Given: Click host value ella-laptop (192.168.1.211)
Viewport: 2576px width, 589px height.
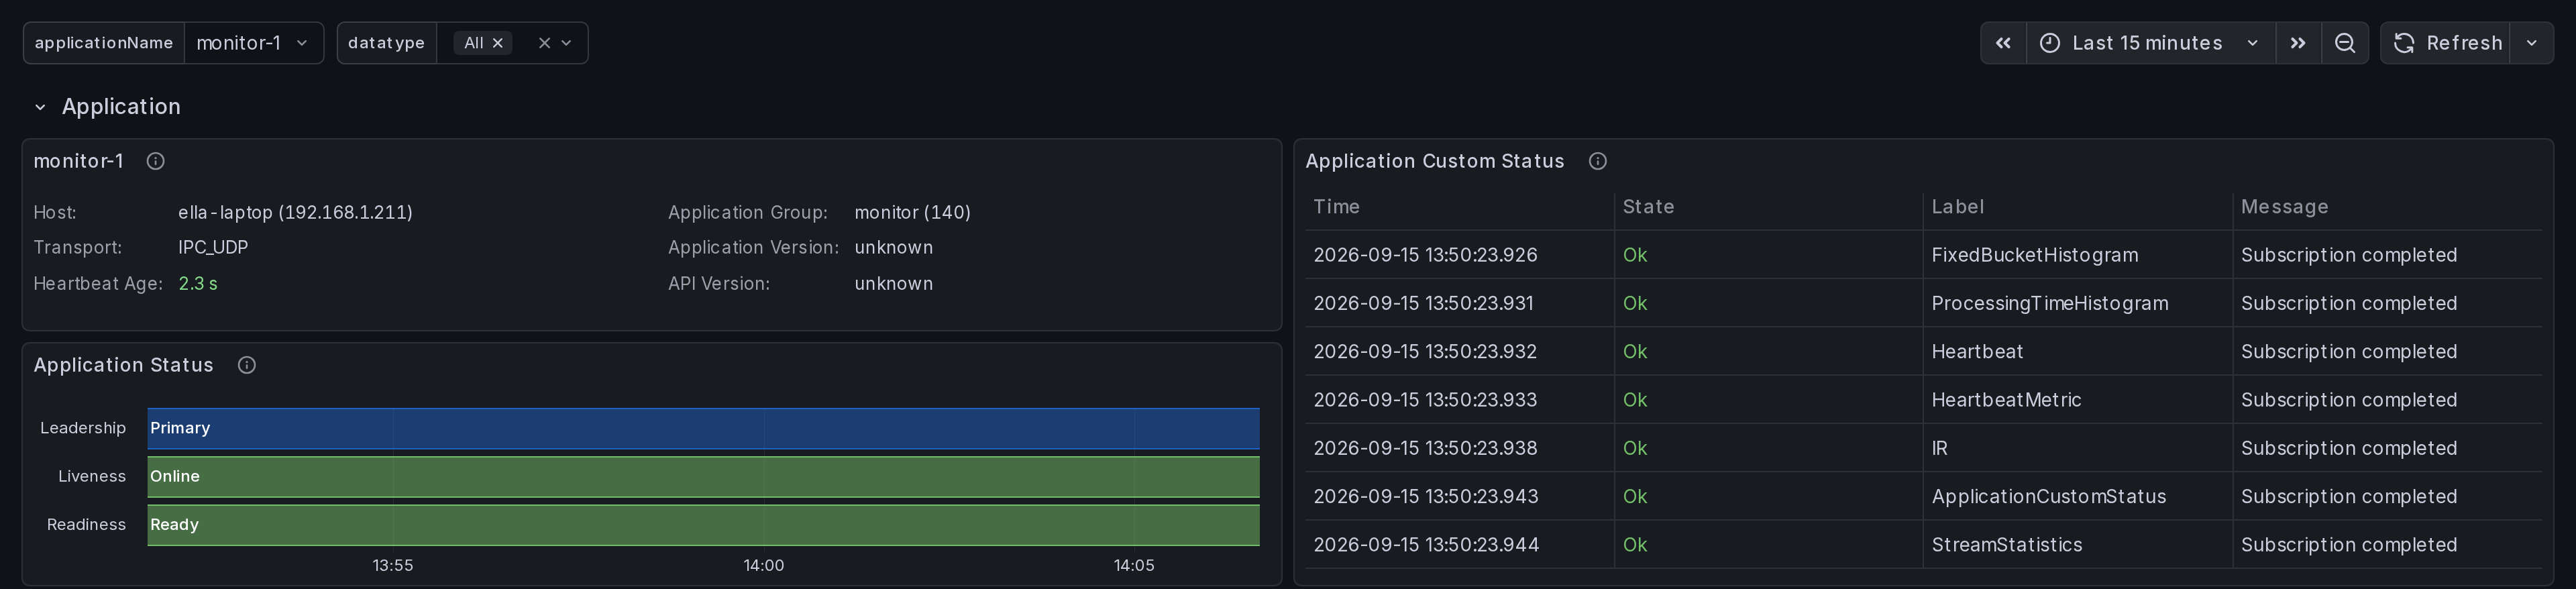Looking at the screenshot, I should (x=295, y=212).
